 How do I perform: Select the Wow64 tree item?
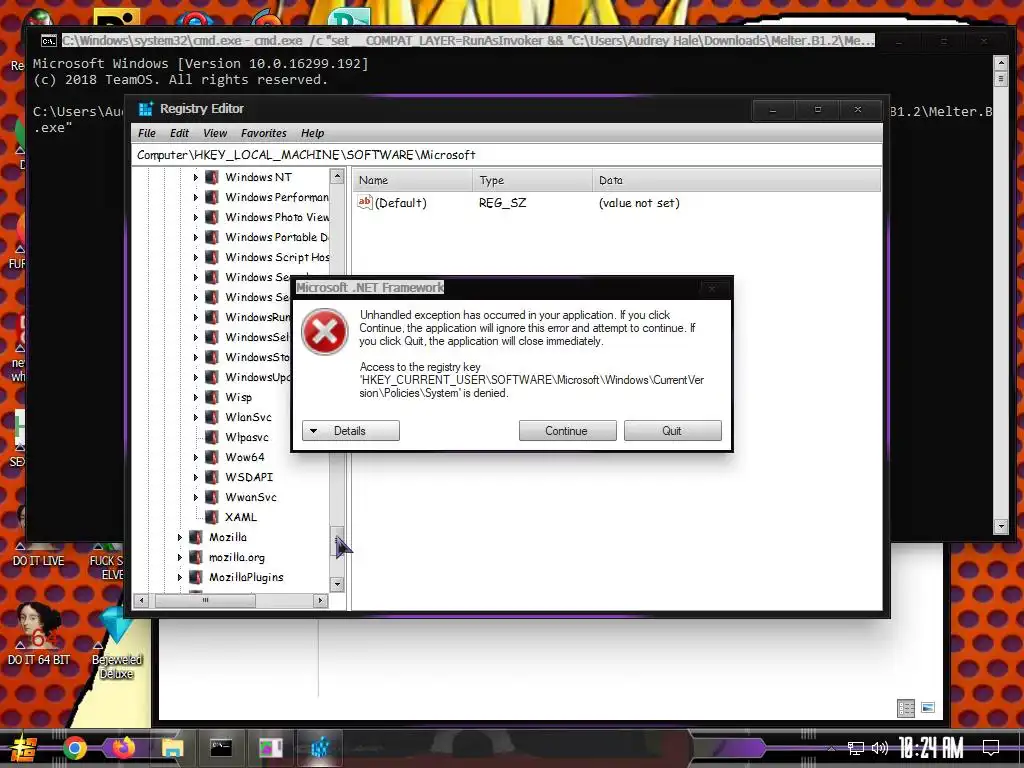[x=245, y=457]
